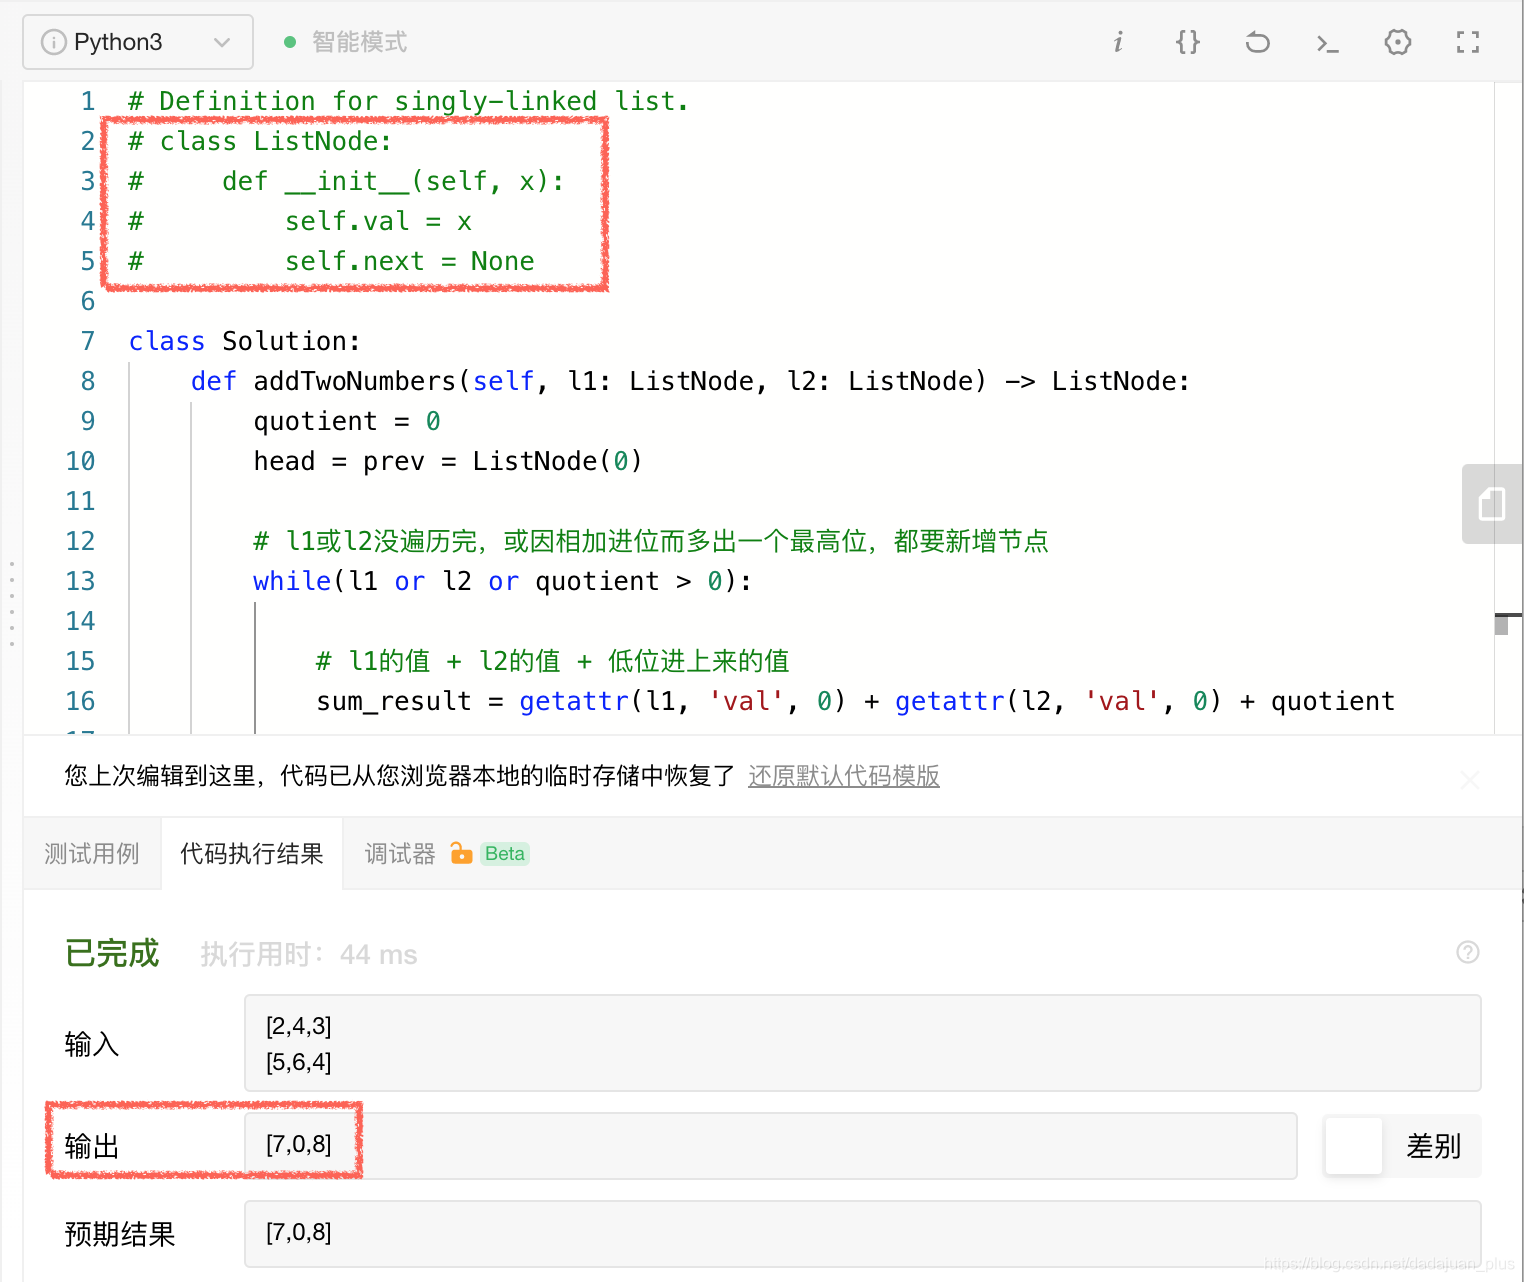Open the info panel icon
1524x1282 pixels.
[1118, 42]
